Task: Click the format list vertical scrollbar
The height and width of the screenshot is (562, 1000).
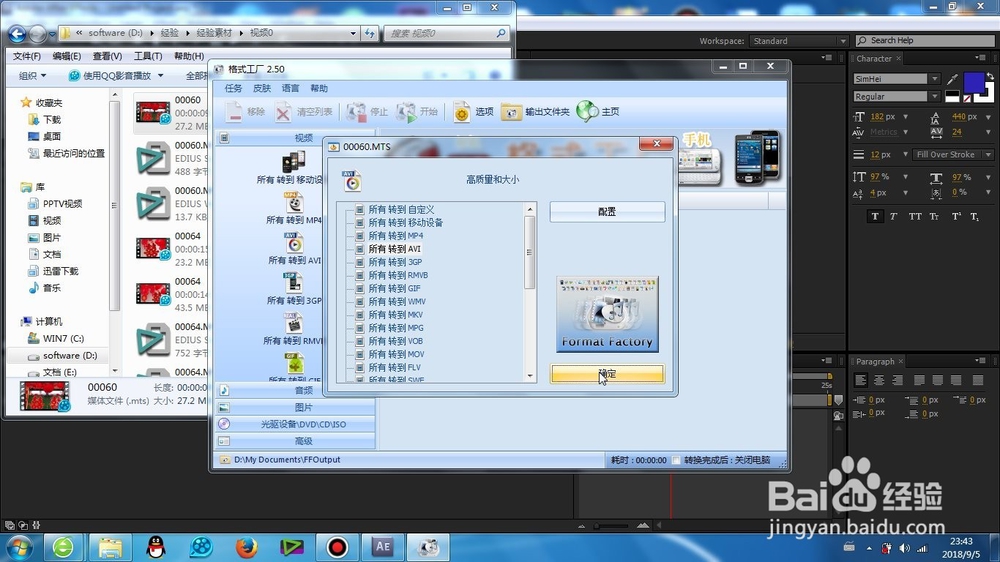Action: [529, 292]
